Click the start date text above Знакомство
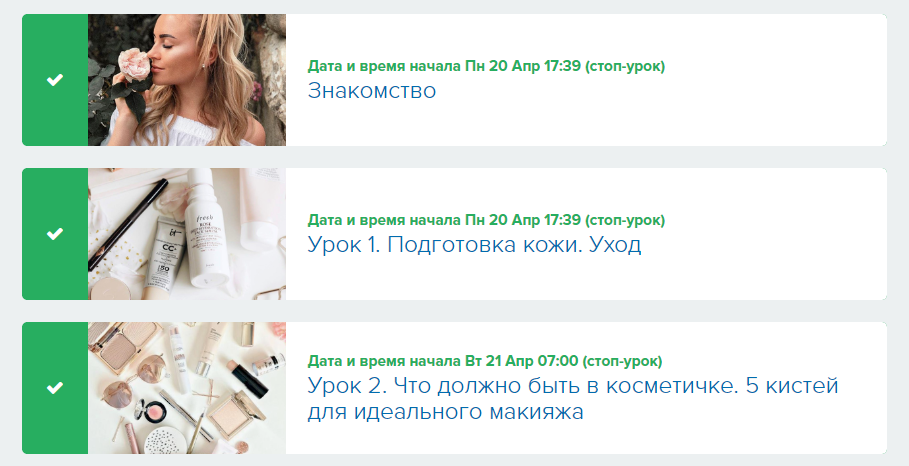The image size is (909, 466). (x=486, y=66)
